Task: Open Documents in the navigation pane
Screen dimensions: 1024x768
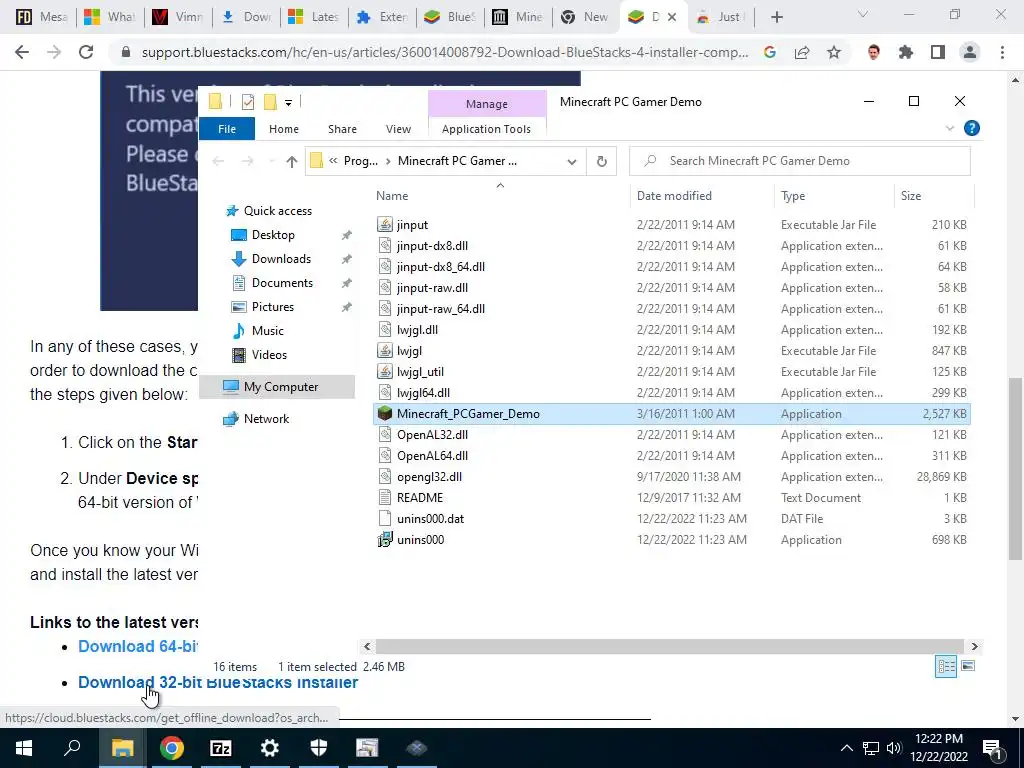Action: coord(282,283)
